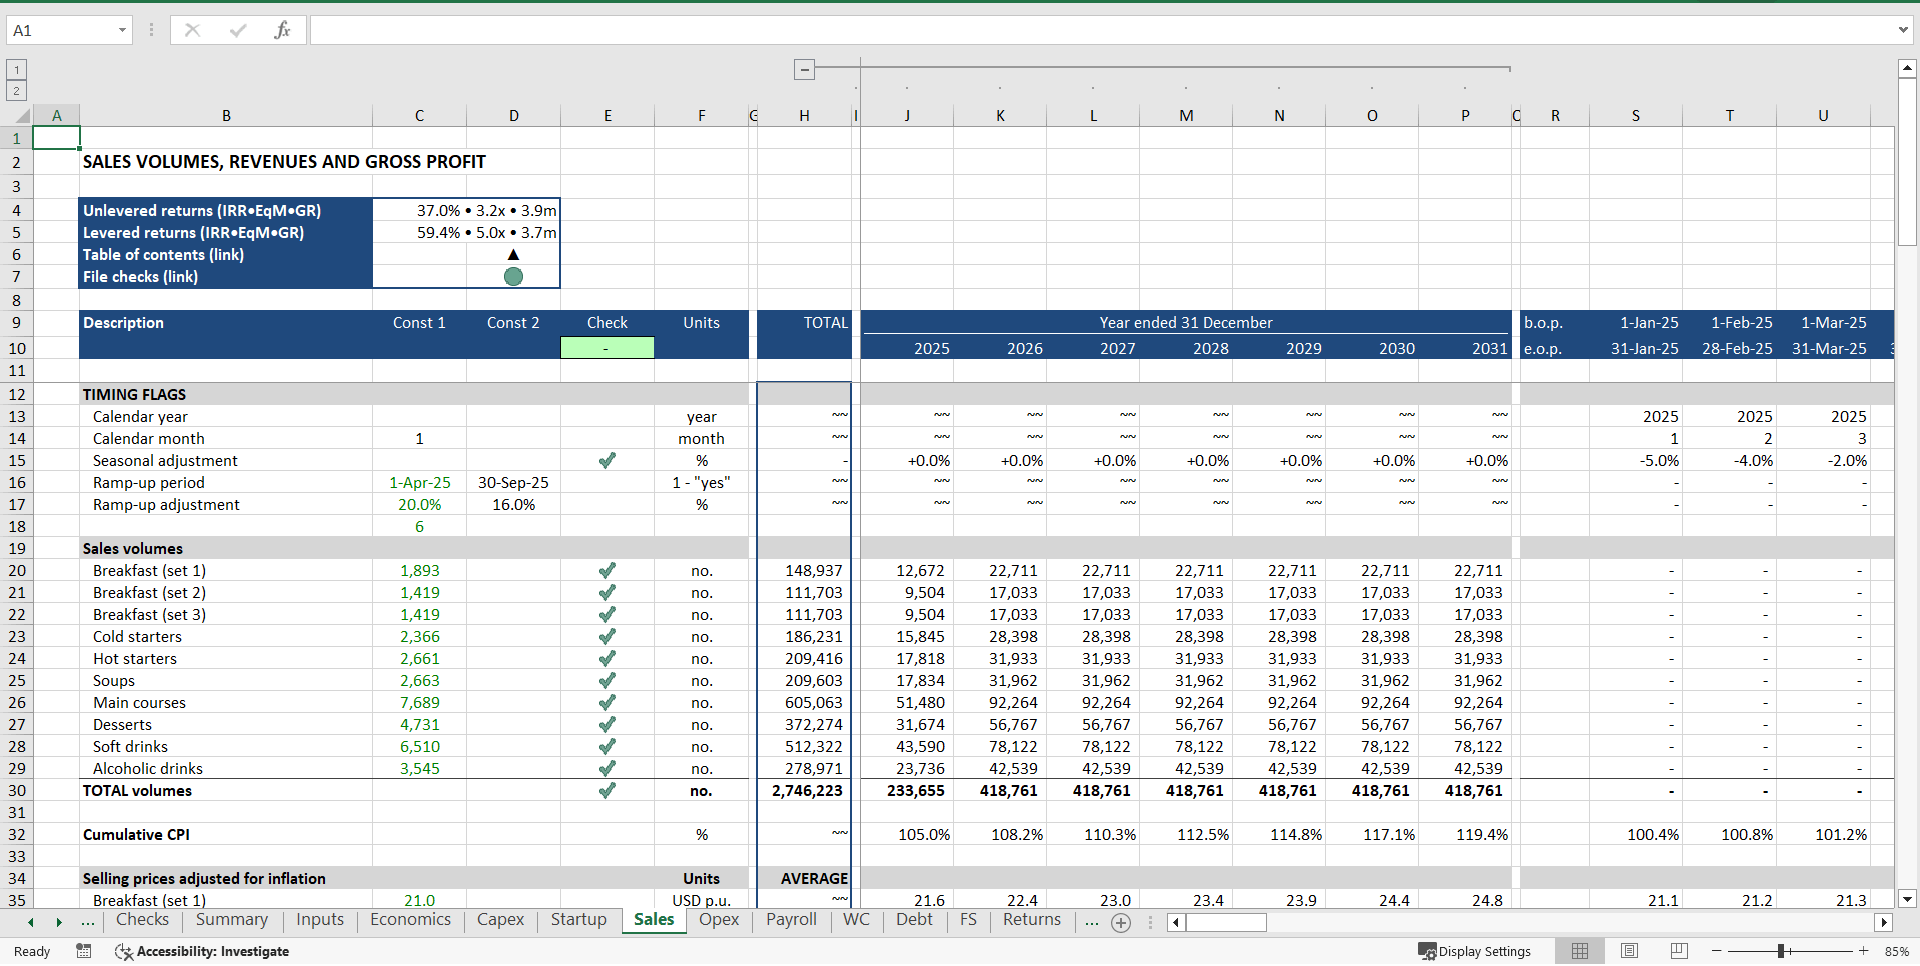Click the TOTAL volumes check mark

click(x=607, y=791)
